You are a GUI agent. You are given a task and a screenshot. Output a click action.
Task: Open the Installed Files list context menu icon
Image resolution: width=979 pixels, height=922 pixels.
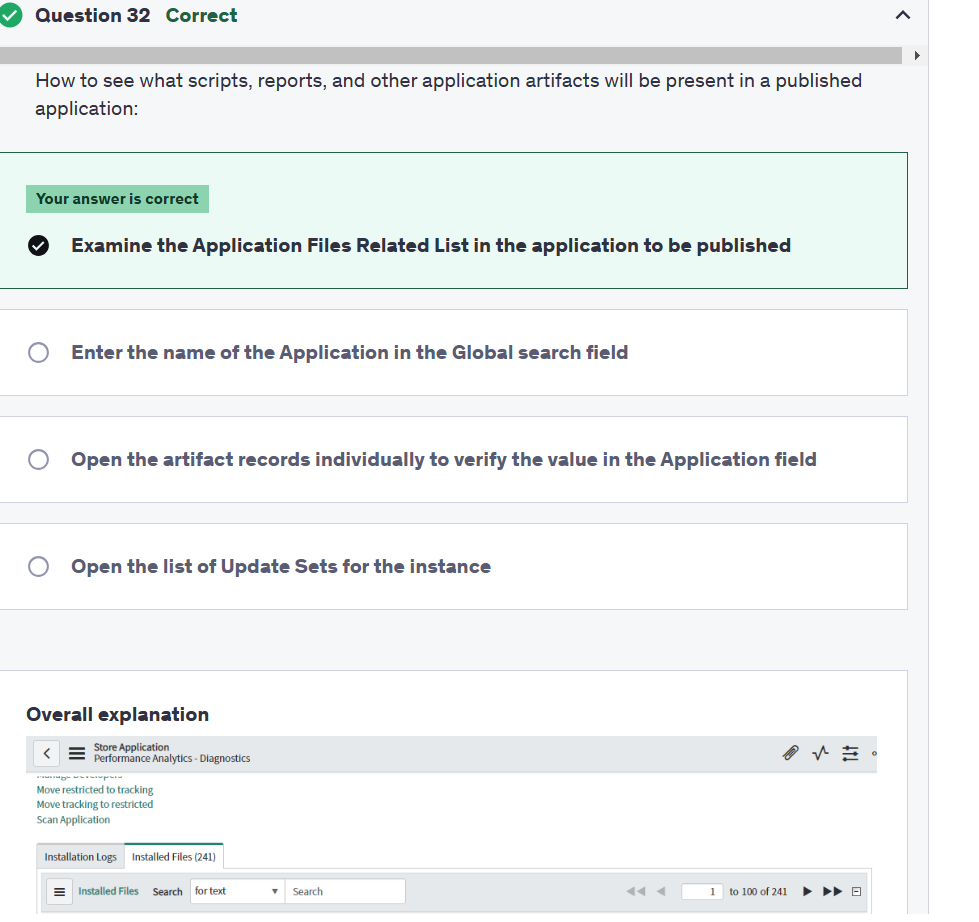[x=59, y=891]
